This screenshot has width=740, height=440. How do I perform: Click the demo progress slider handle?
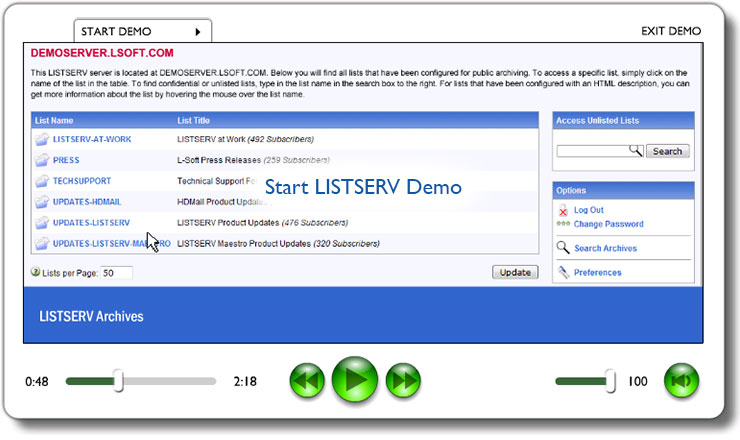click(118, 381)
